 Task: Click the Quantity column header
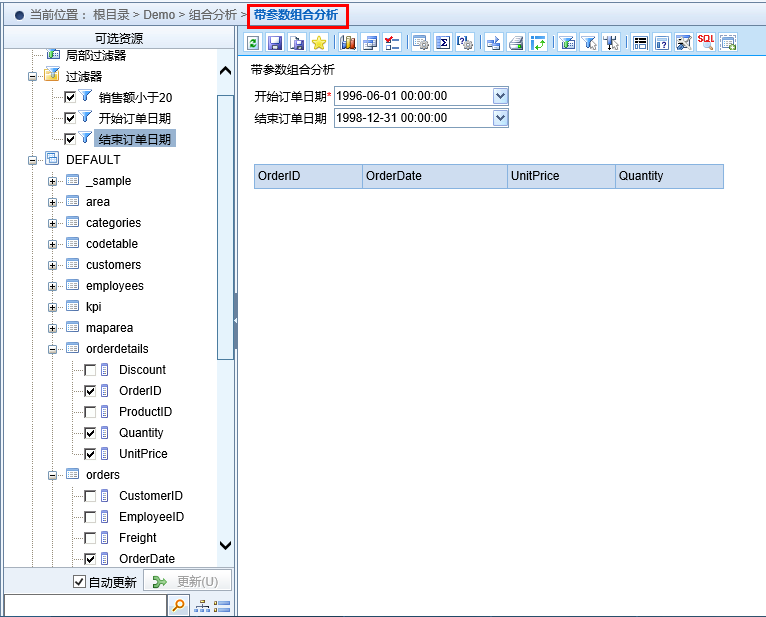coord(669,176)
